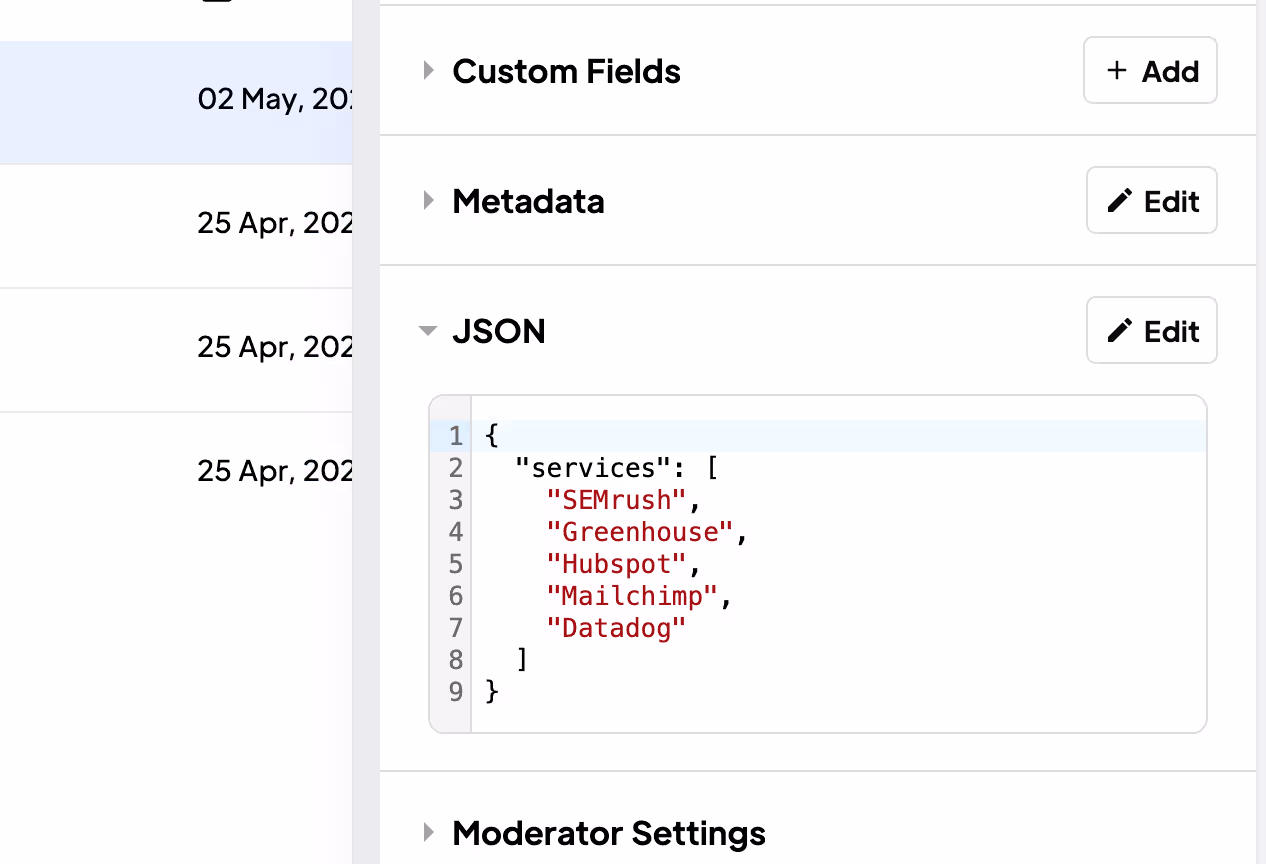This screenshot has height=864, width=1266.
Task: Click the pencil icon in JSON Edit
Action: [x=1119, y=331]
